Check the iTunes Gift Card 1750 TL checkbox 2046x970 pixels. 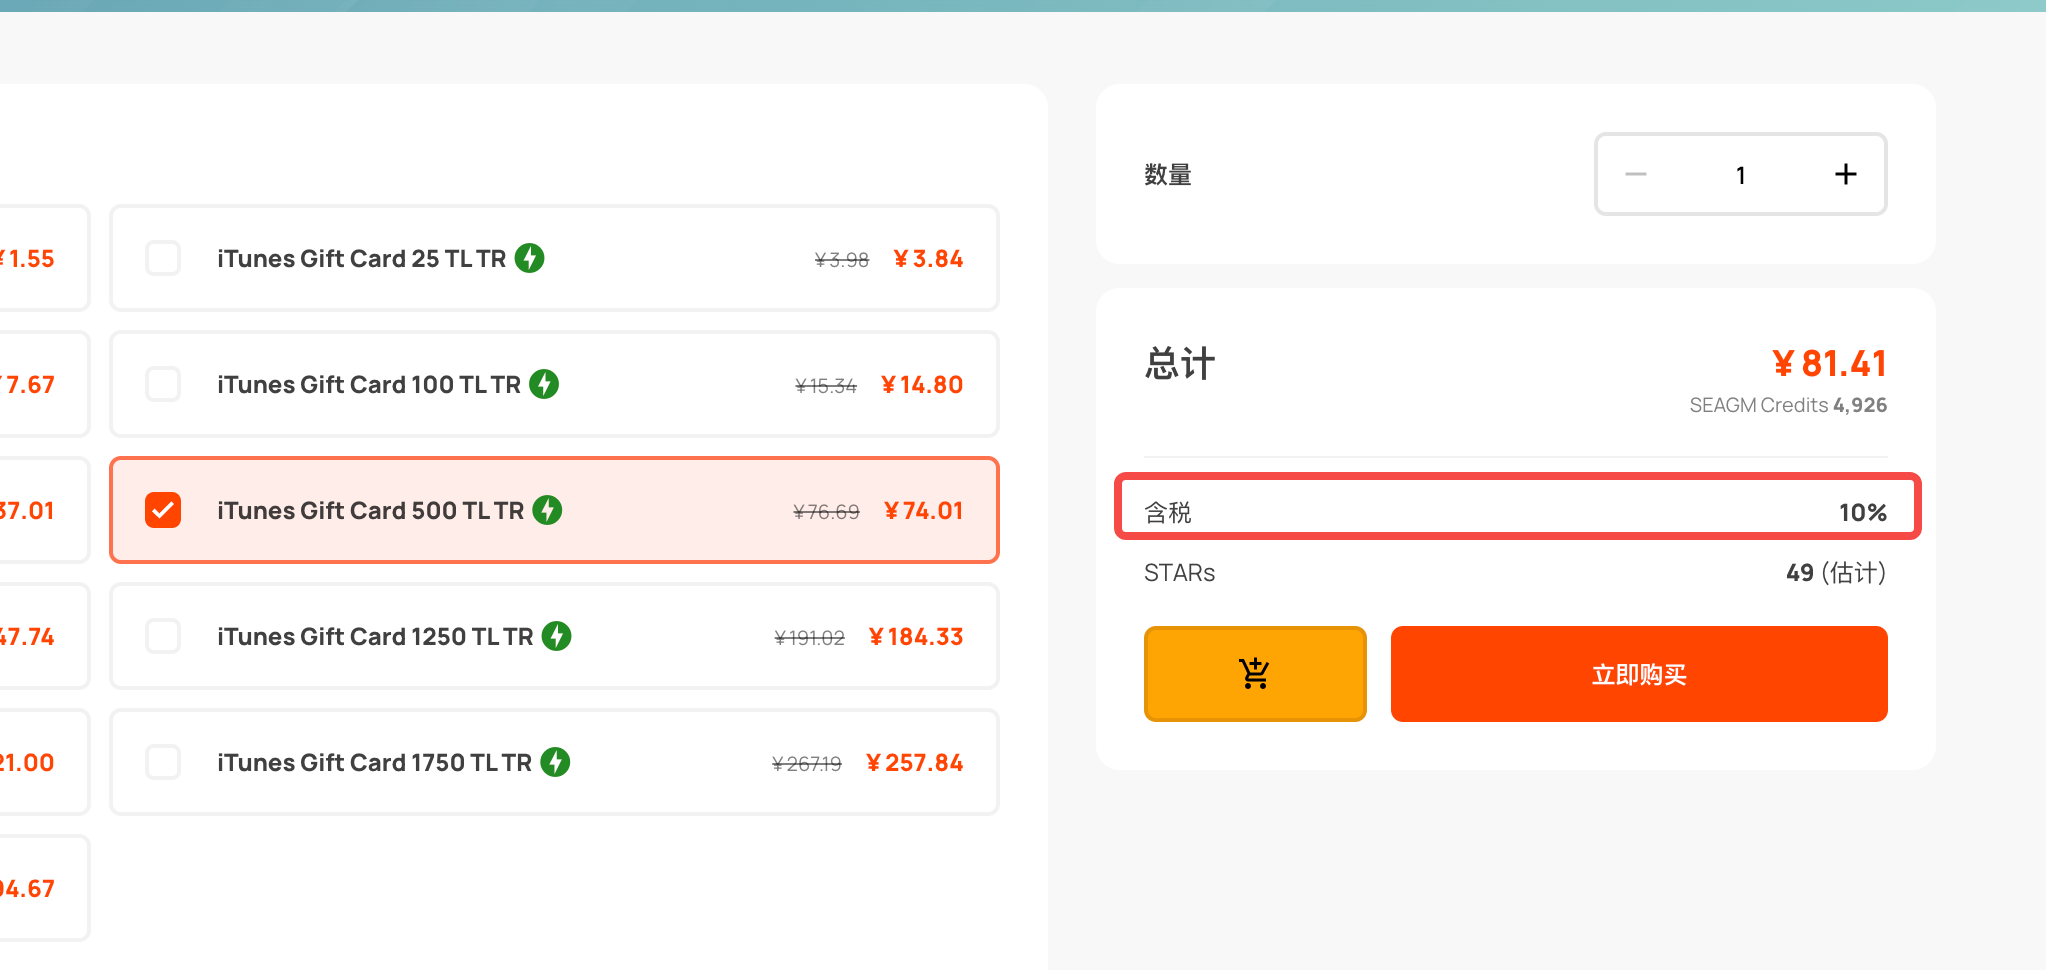(163, 762)
